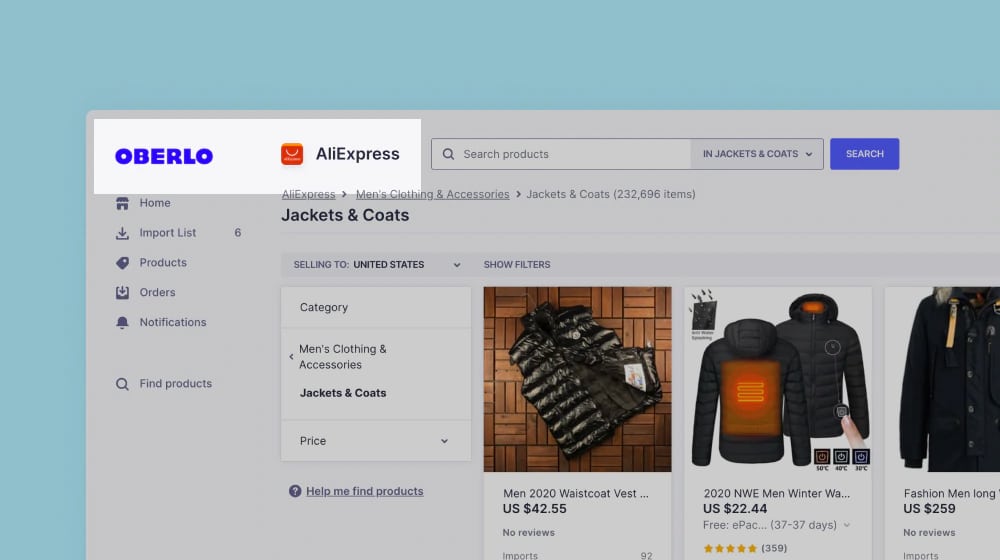Viewport: 1000px width, 560px height.
Task: Open Men's Clothing & Accessories breadcrumb link
Action: [x=432, y=194]
